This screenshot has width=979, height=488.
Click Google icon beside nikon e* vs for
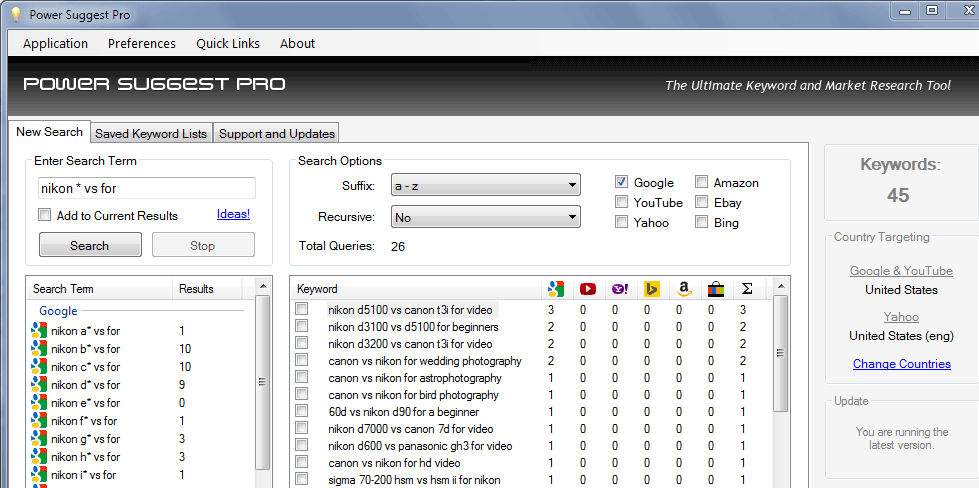[39, 403]
